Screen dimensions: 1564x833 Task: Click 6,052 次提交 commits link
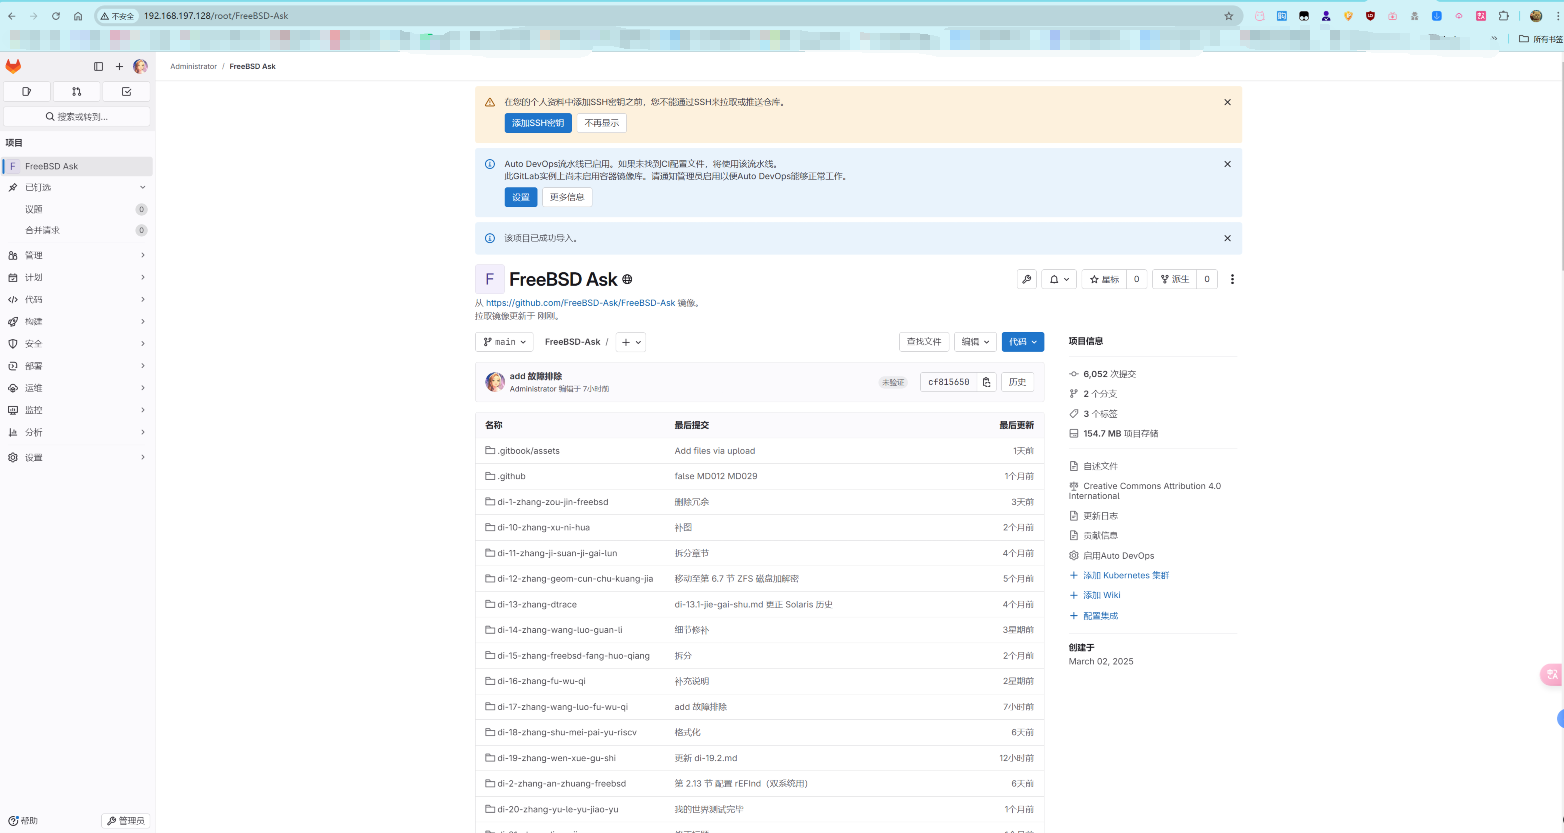pyautogui.click(x=1109, y=374)
